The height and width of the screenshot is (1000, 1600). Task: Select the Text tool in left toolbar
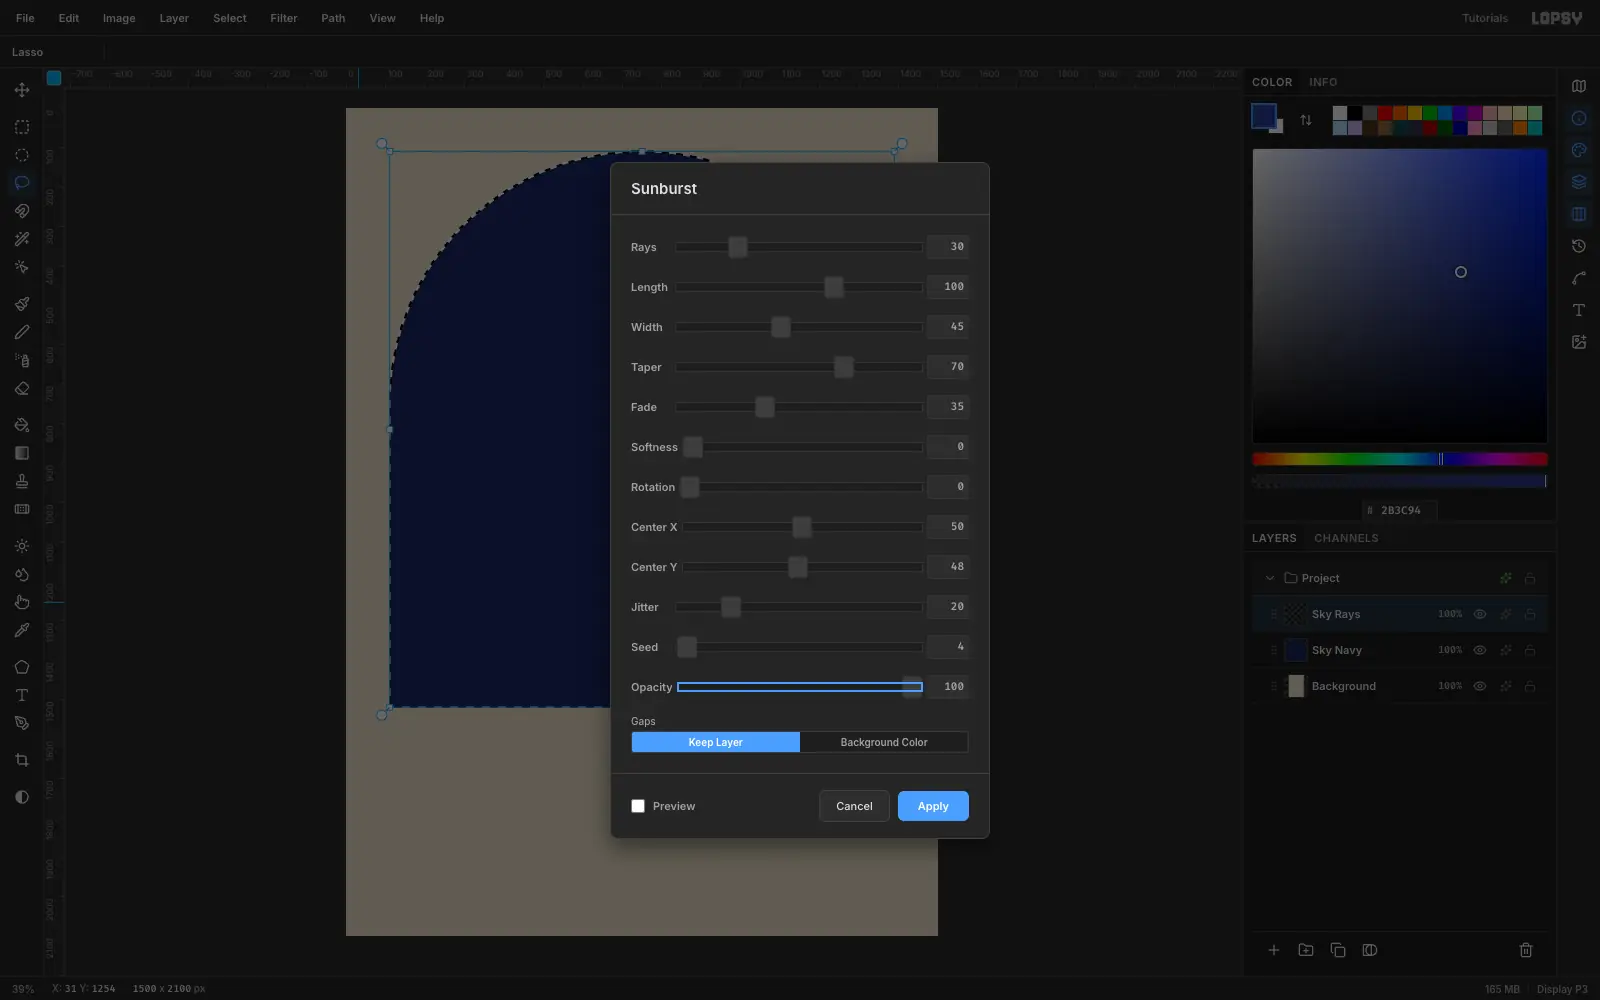pos(21,695)
